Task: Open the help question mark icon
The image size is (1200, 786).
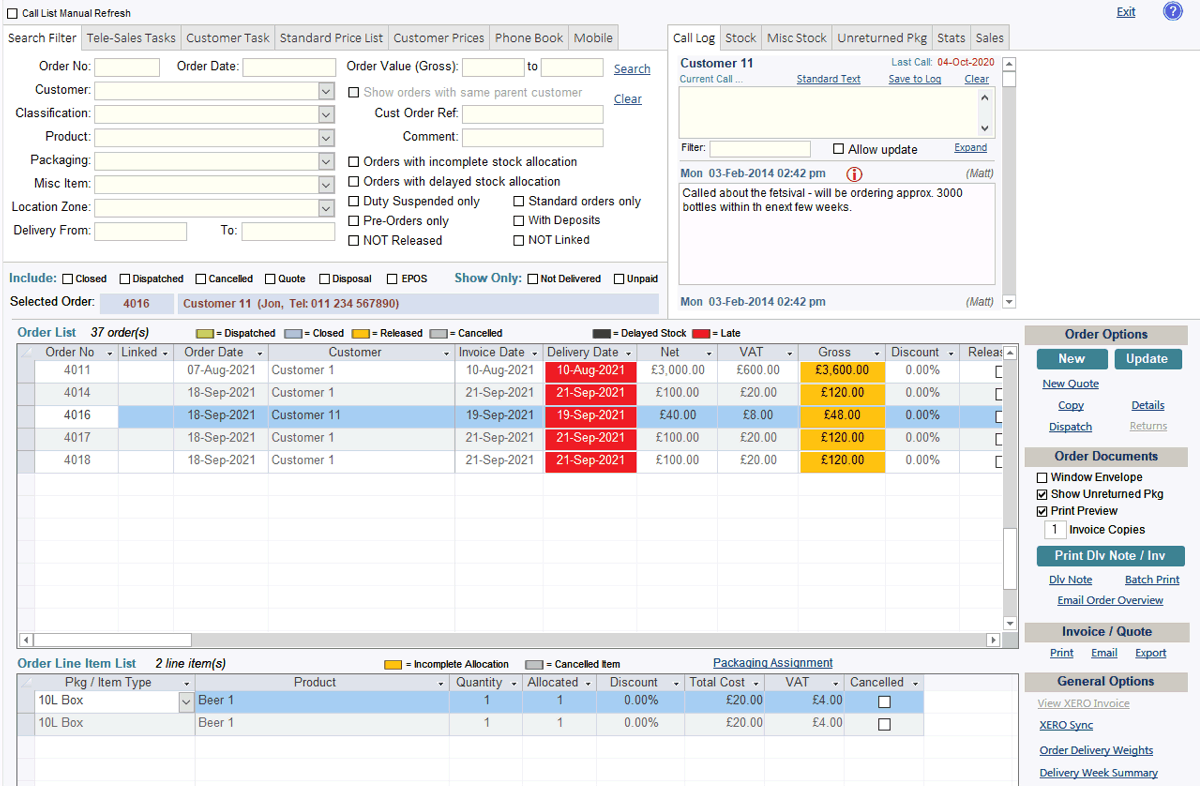Action: click(1172, 11)
